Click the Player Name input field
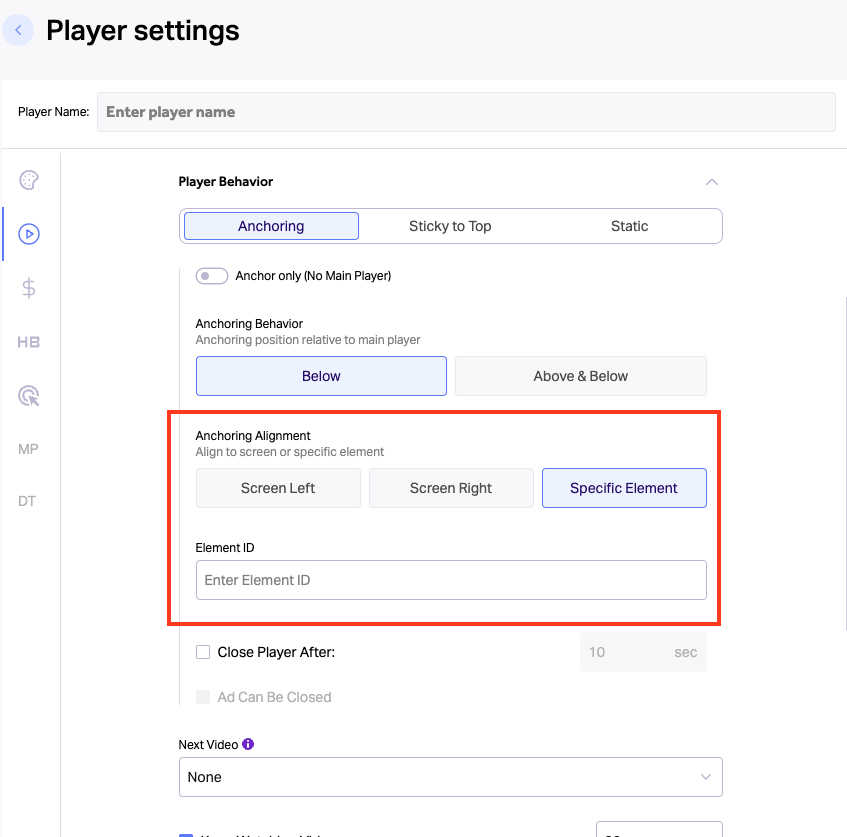The height and width of the screenshot is (837, 847). tap(466, 112)
